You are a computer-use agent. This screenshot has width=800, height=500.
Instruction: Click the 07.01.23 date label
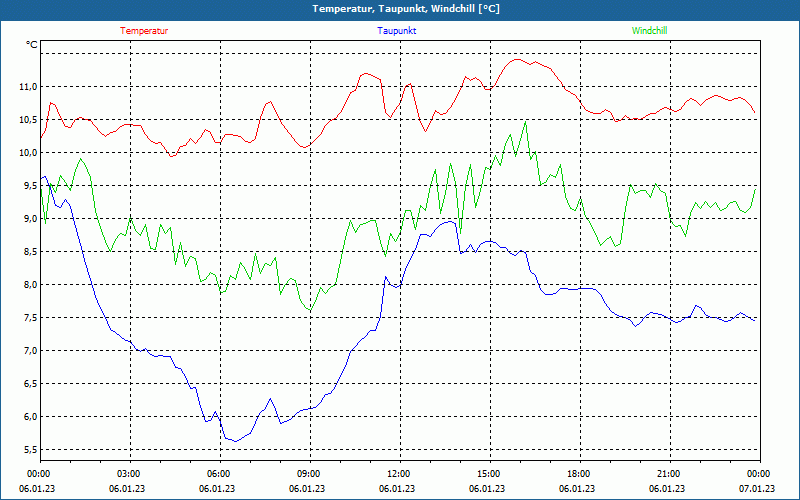pos(757,489)
